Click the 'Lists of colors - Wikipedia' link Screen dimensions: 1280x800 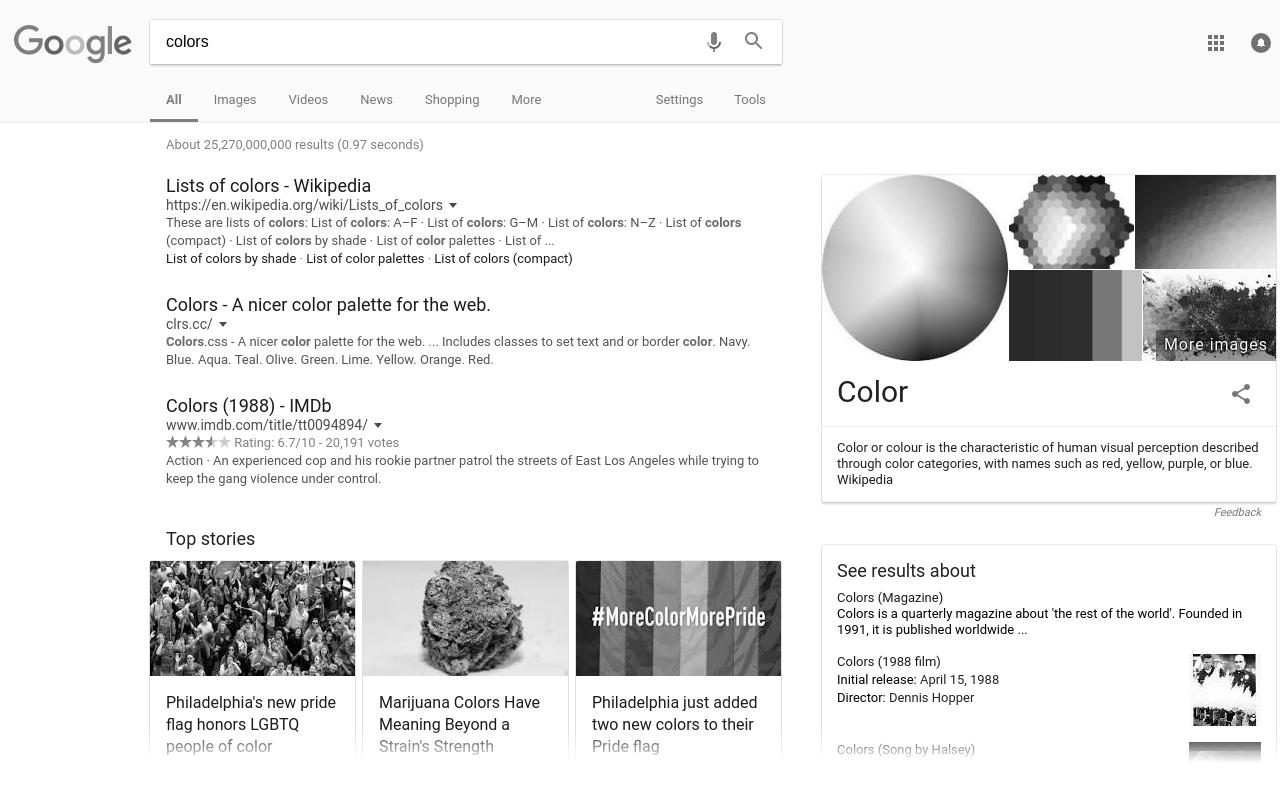tap(268, 186)
